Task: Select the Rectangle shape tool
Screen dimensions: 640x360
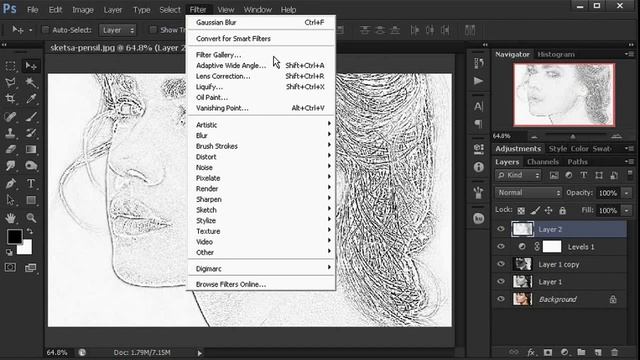Action: (x=31, y=200)
